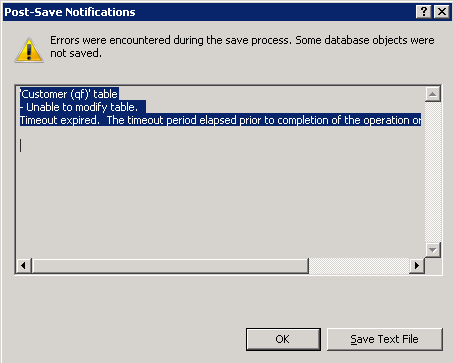Viewport: 453px width, 363px height.
Task: Close the Post-Save Notifications dialog
Action: (x=442, y=12)
